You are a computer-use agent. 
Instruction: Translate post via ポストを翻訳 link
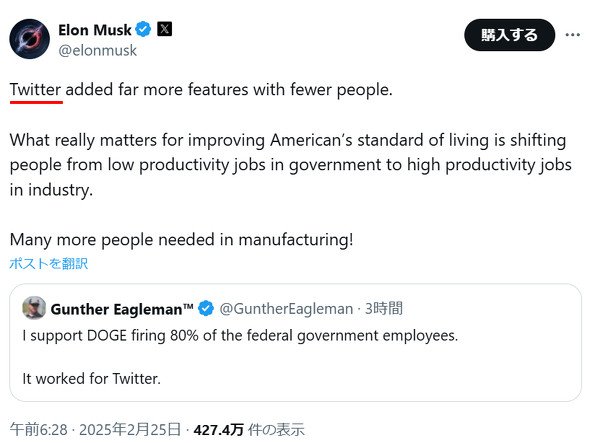click(49, 263)
